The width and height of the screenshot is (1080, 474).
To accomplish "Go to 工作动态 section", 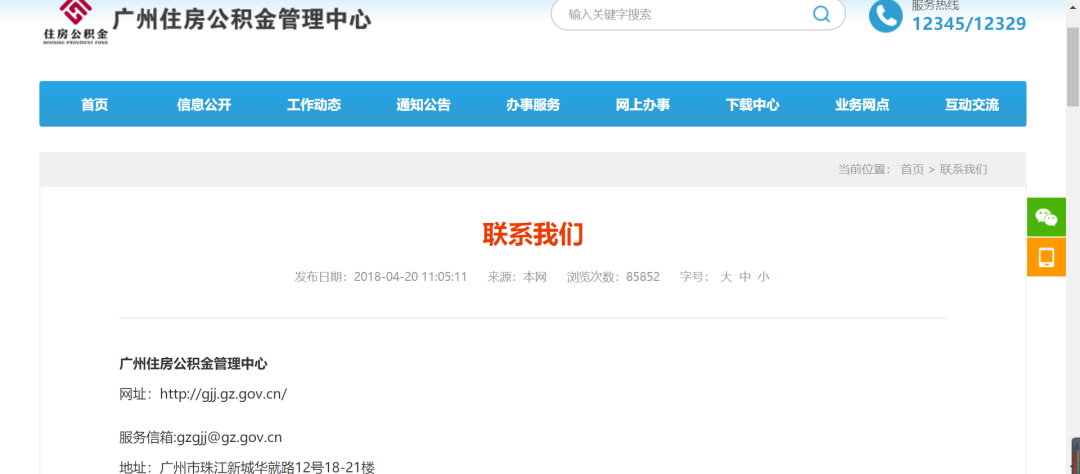I will [x=314, y=105].
